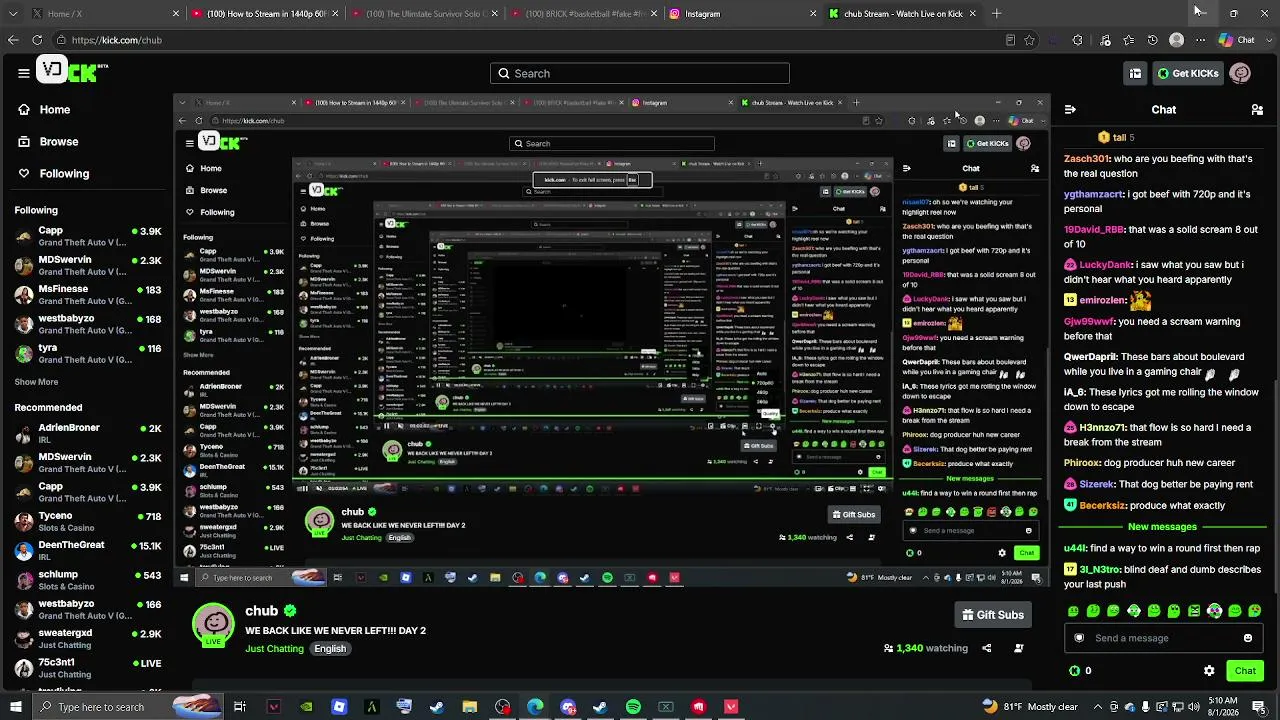Open the Home page in Kick sidebar
This screenshot has height=720, width=1280.
click(45, 110)
